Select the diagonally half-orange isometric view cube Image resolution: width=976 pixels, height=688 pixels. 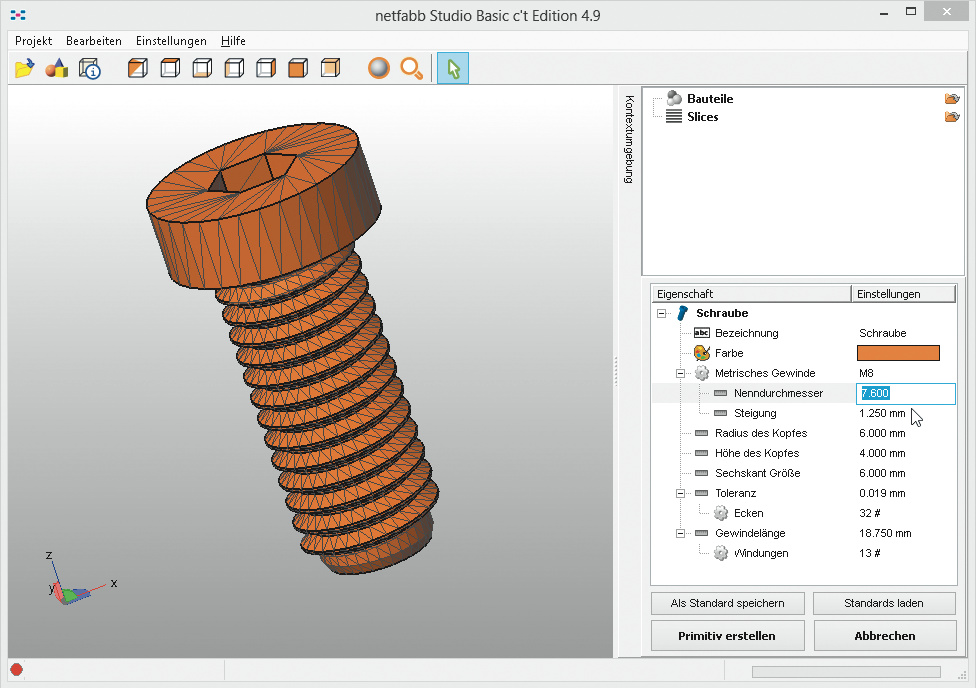138,68
